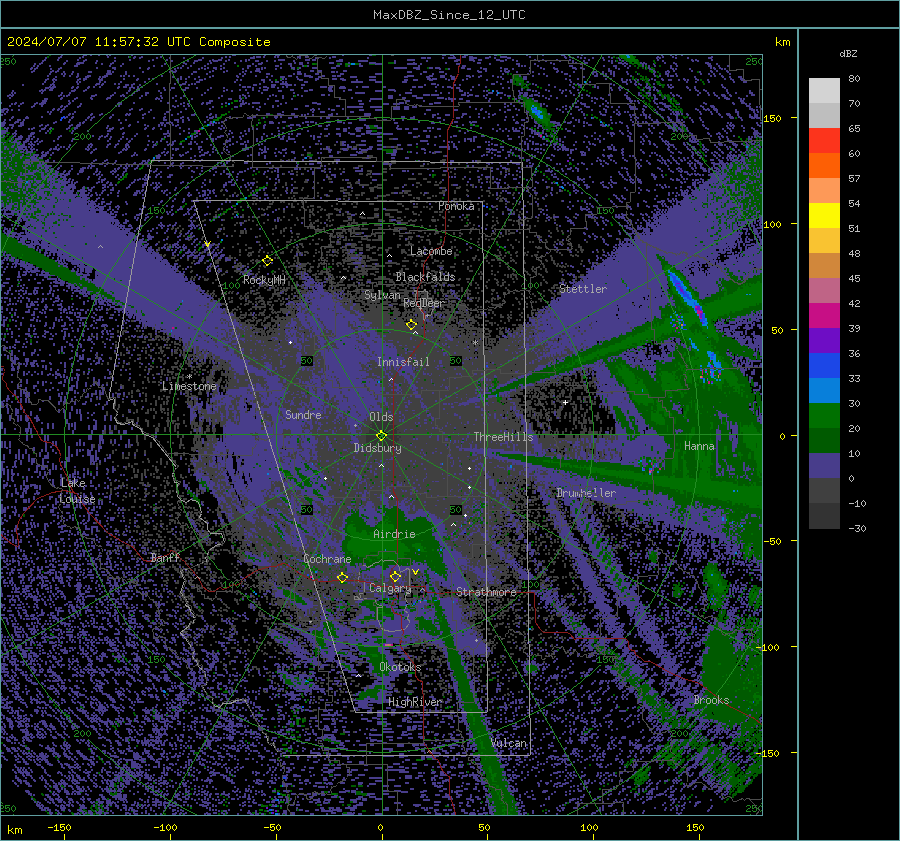Image resolution: width=900 pixels, height=841 pixels.
Task: Click the ThreeHills town label
Action: [x=503, y=437]
